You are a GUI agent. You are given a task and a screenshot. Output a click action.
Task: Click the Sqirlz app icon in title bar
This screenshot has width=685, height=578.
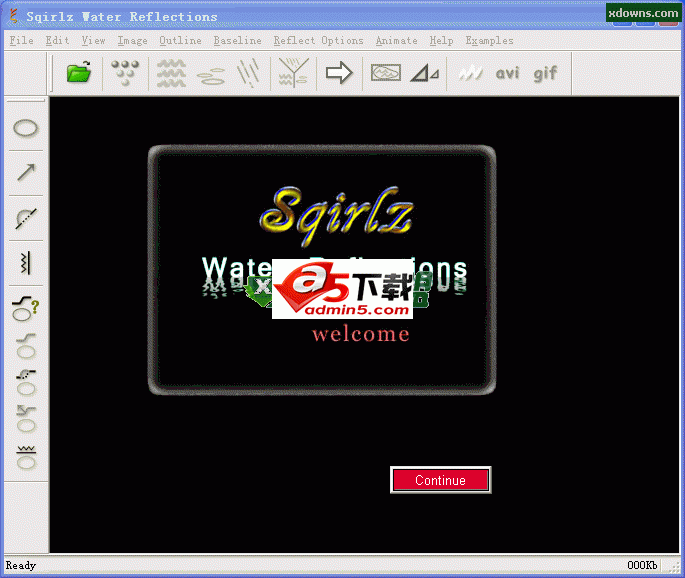click(x=14, y=16)
